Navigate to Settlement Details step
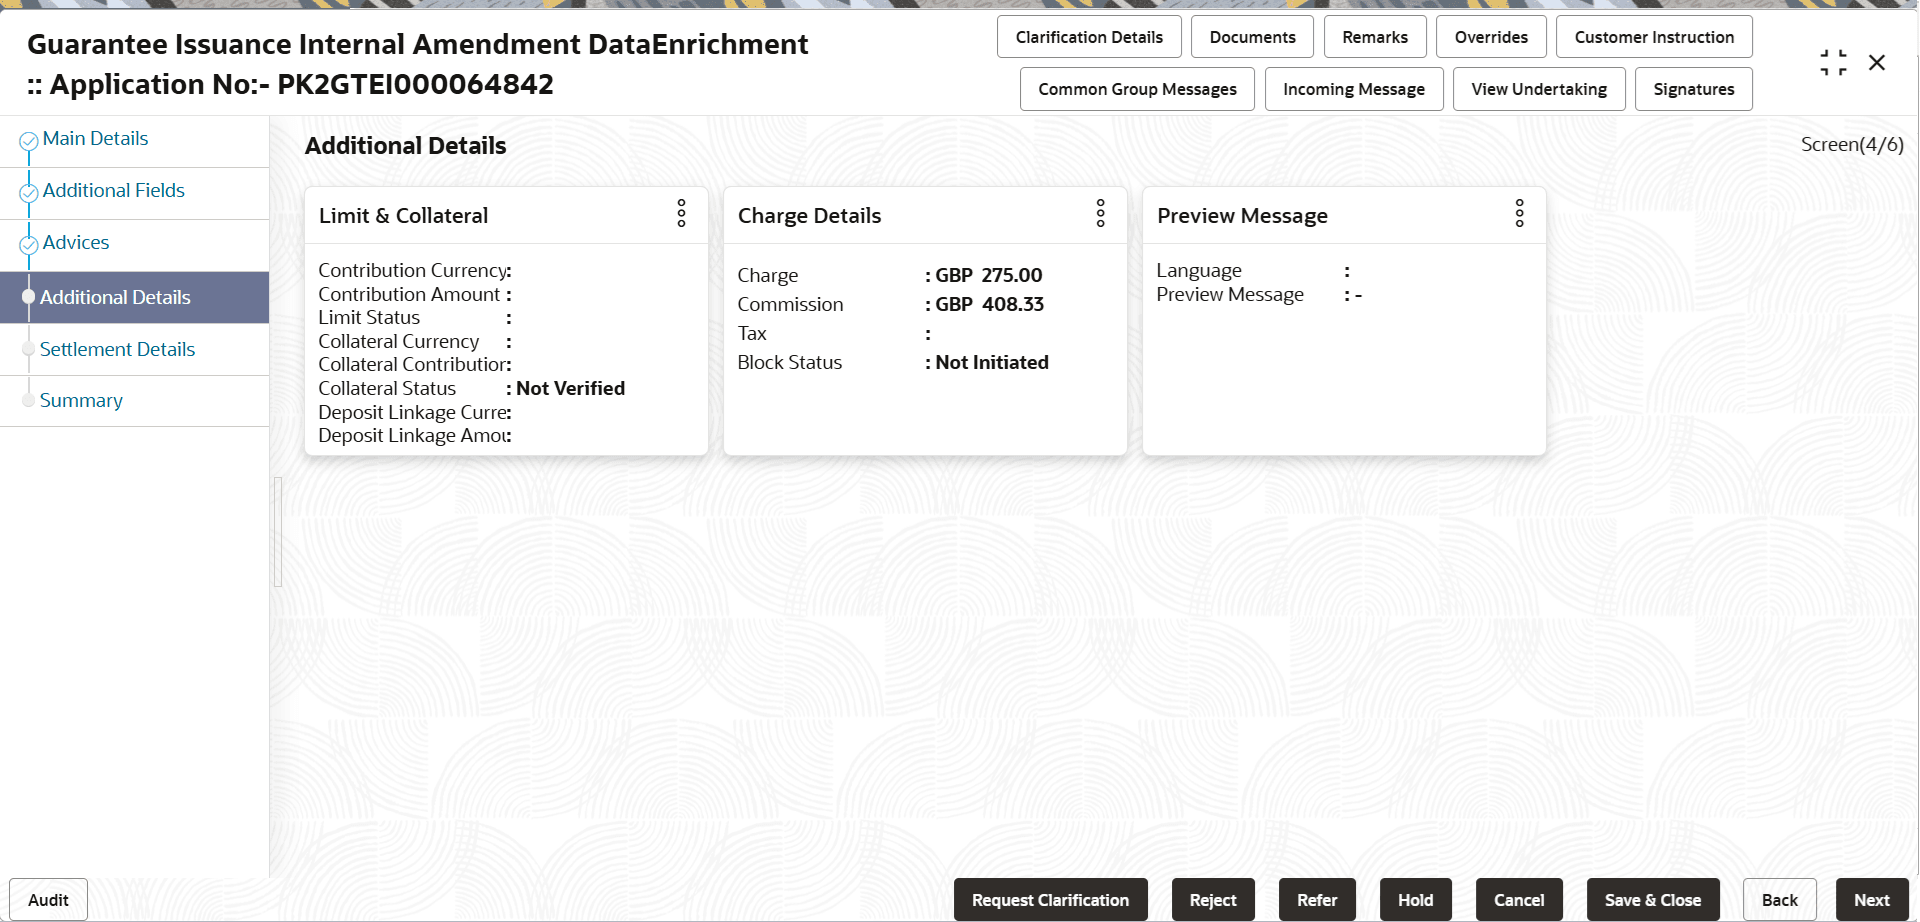The height and width of the screenshot is (922, 1920). pyautogui.click(x=117, y=350)
